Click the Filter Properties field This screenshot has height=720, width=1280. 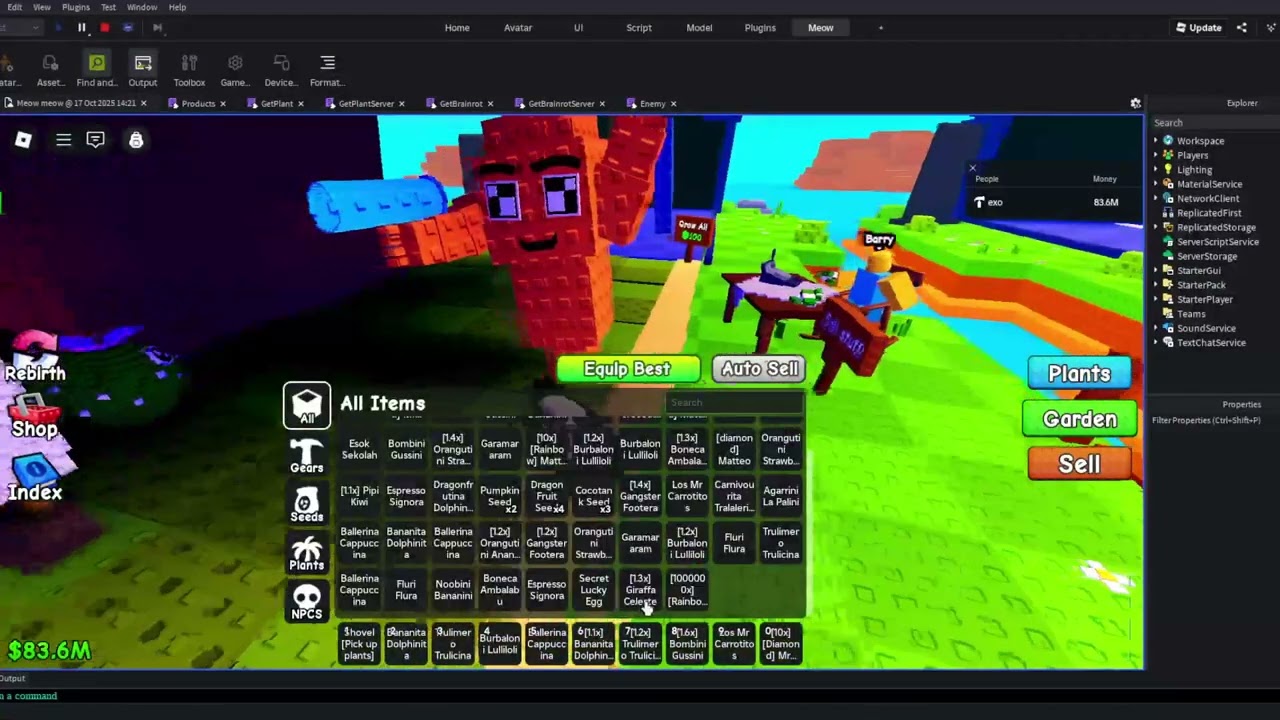[1212, 420]
